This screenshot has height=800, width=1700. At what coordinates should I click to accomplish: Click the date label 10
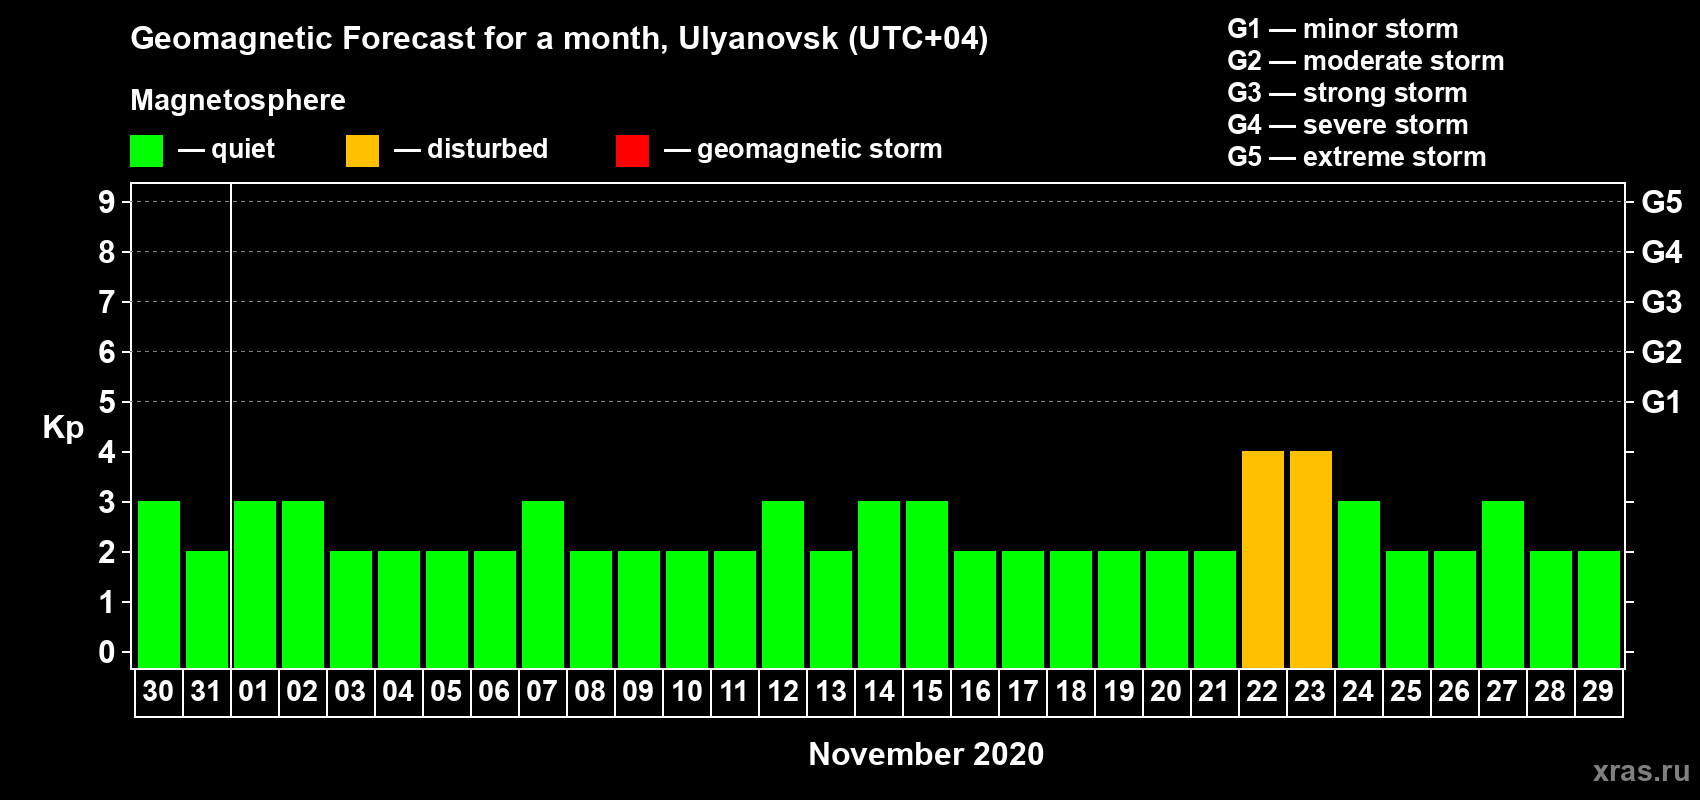point(686,691)
